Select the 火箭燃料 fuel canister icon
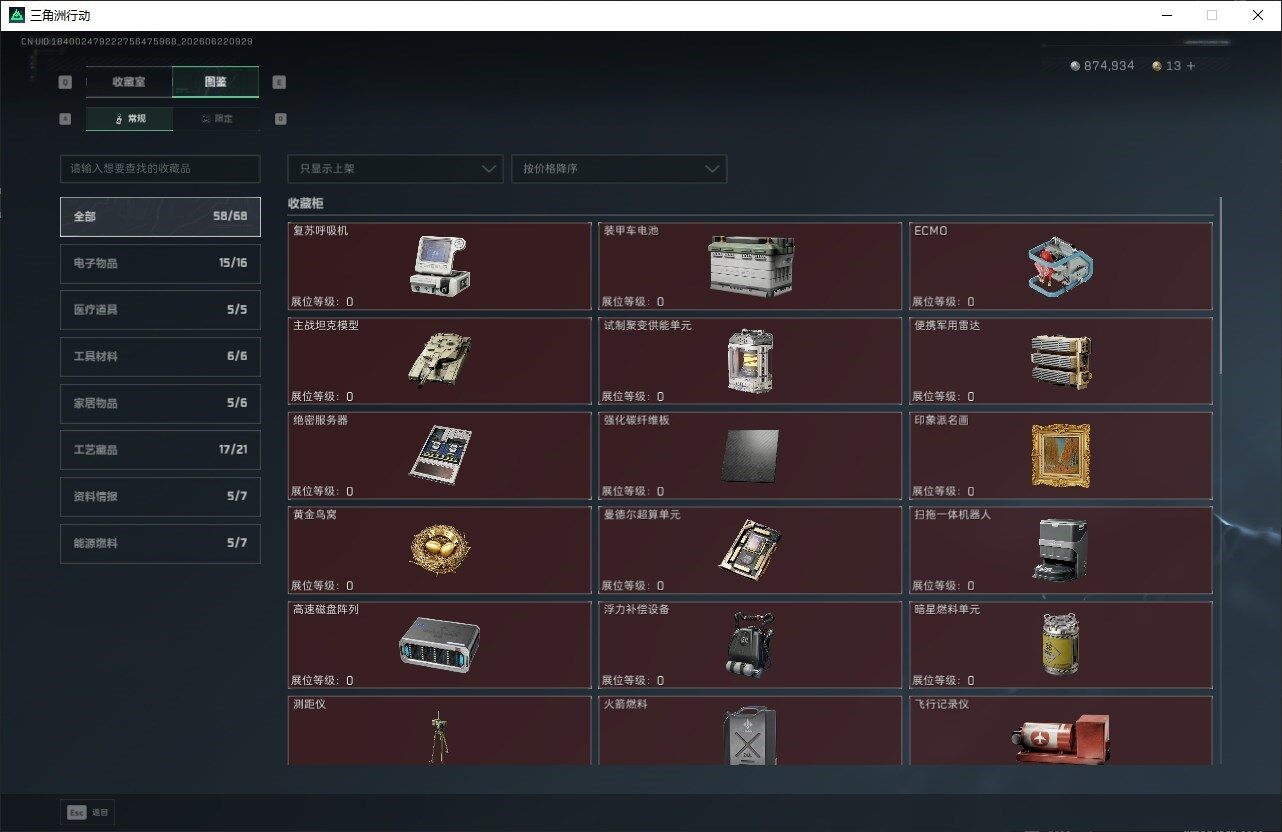Screen dimensions: 1282x832 (751, 736)
